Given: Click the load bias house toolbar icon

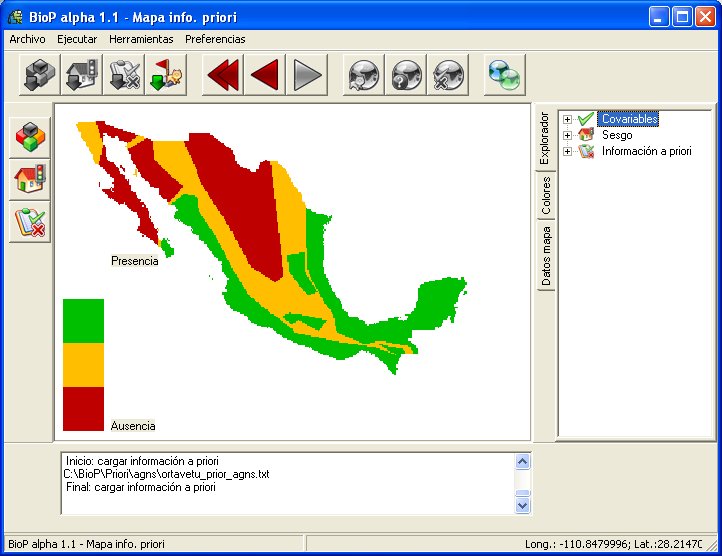Looking at the screenshot, I should point(82,75).
